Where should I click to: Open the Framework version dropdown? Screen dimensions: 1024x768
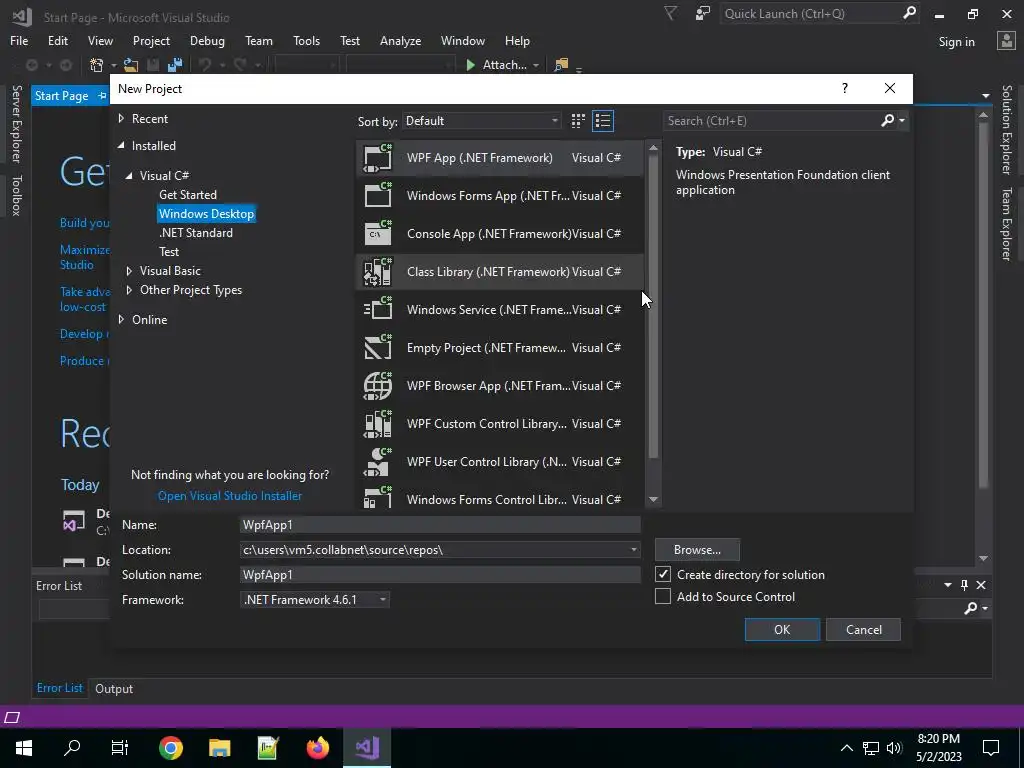click(315, 600)
